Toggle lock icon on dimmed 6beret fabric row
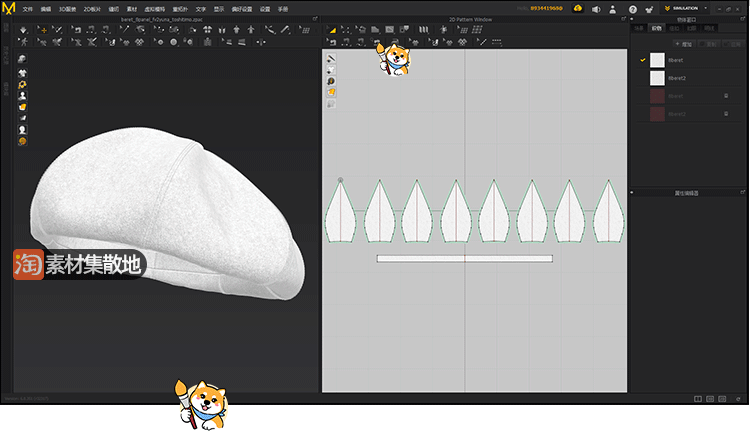Screen dimensions: 750x432 (726, 96)
